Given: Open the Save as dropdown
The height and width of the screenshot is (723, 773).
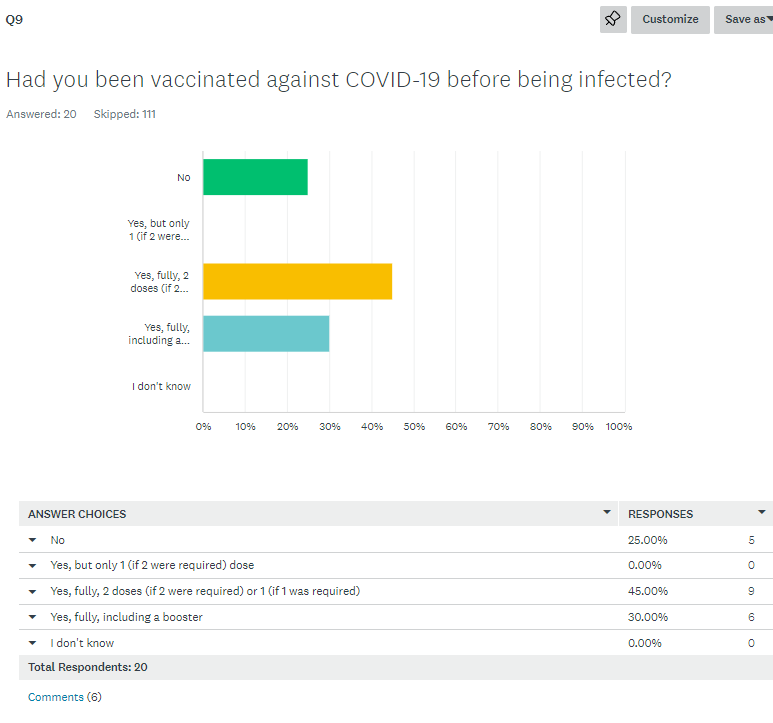Looking at the screenshot, I should [x=746, y=19].
